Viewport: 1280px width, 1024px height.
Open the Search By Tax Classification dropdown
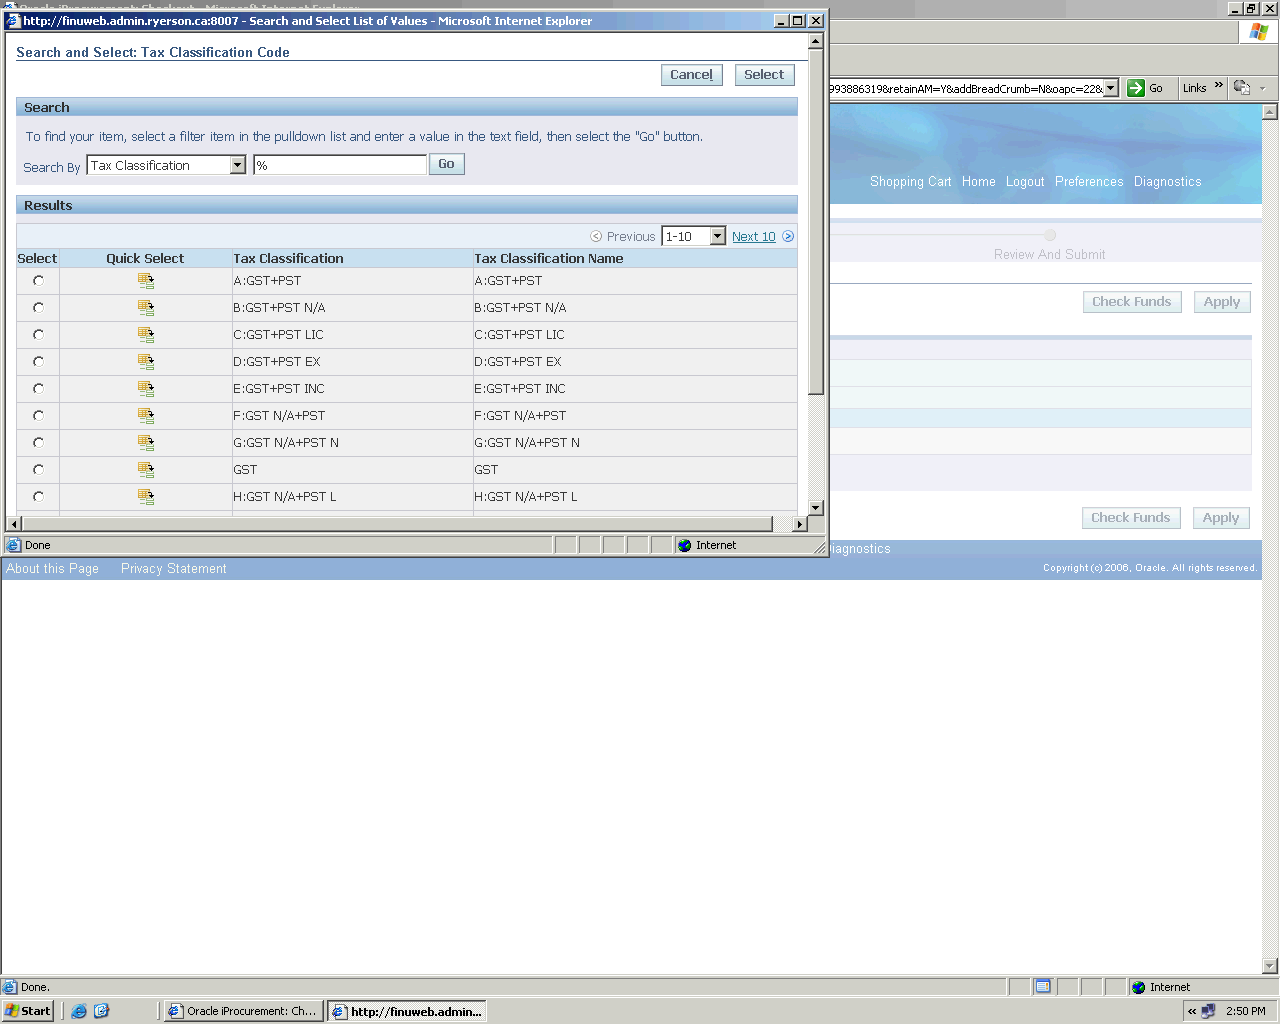(238, 166)
